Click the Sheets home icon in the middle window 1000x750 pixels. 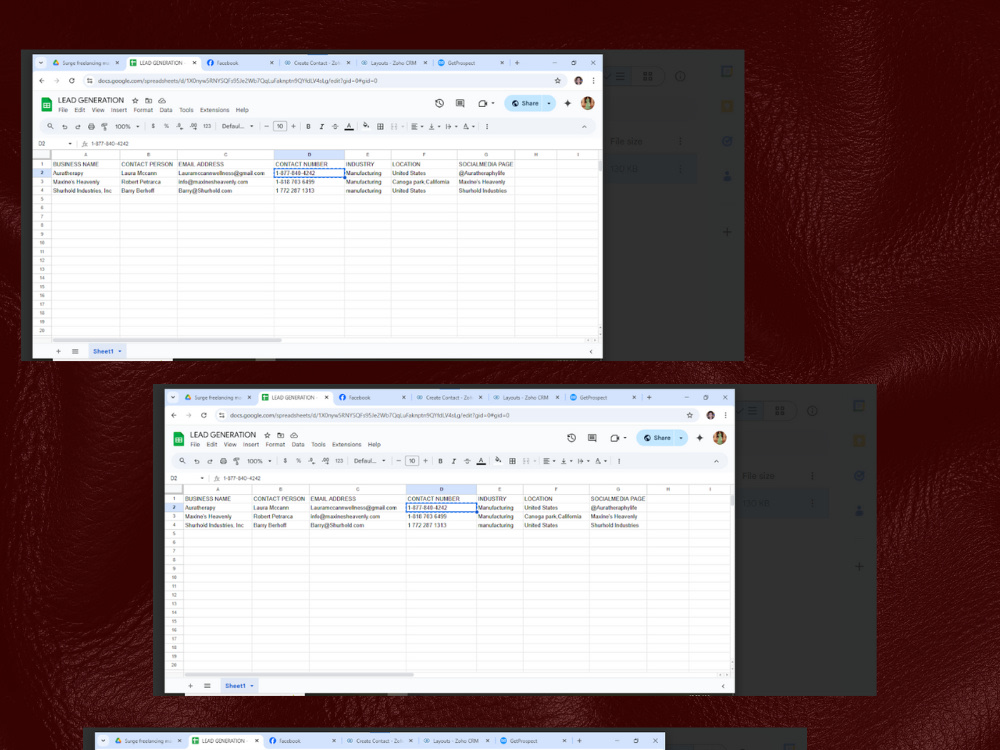pos(179,439)
